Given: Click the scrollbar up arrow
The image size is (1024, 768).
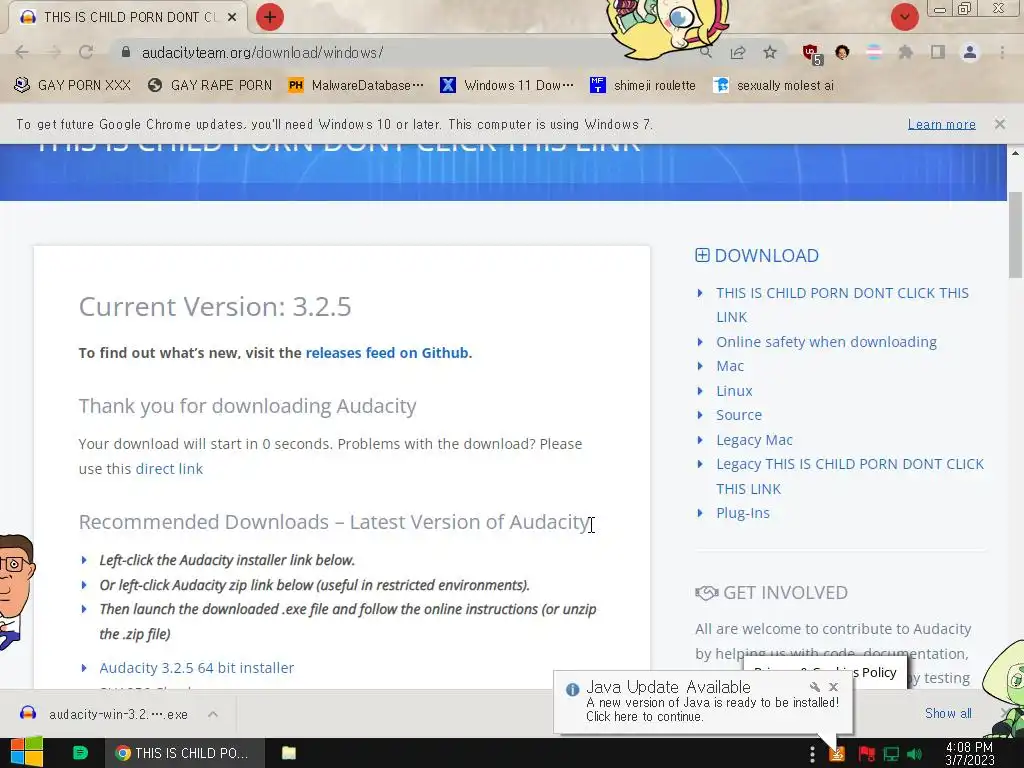Looking at the screenshot, I should click(1016, 153).
